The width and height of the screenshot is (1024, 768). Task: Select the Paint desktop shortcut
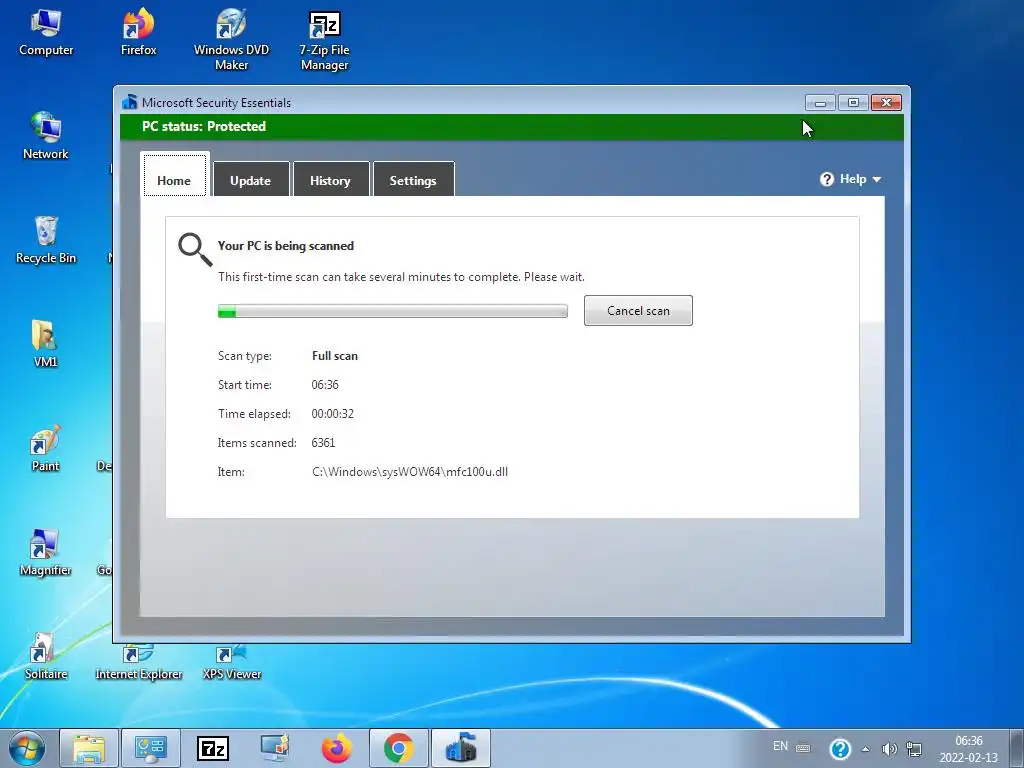click(x=45, y=448)
